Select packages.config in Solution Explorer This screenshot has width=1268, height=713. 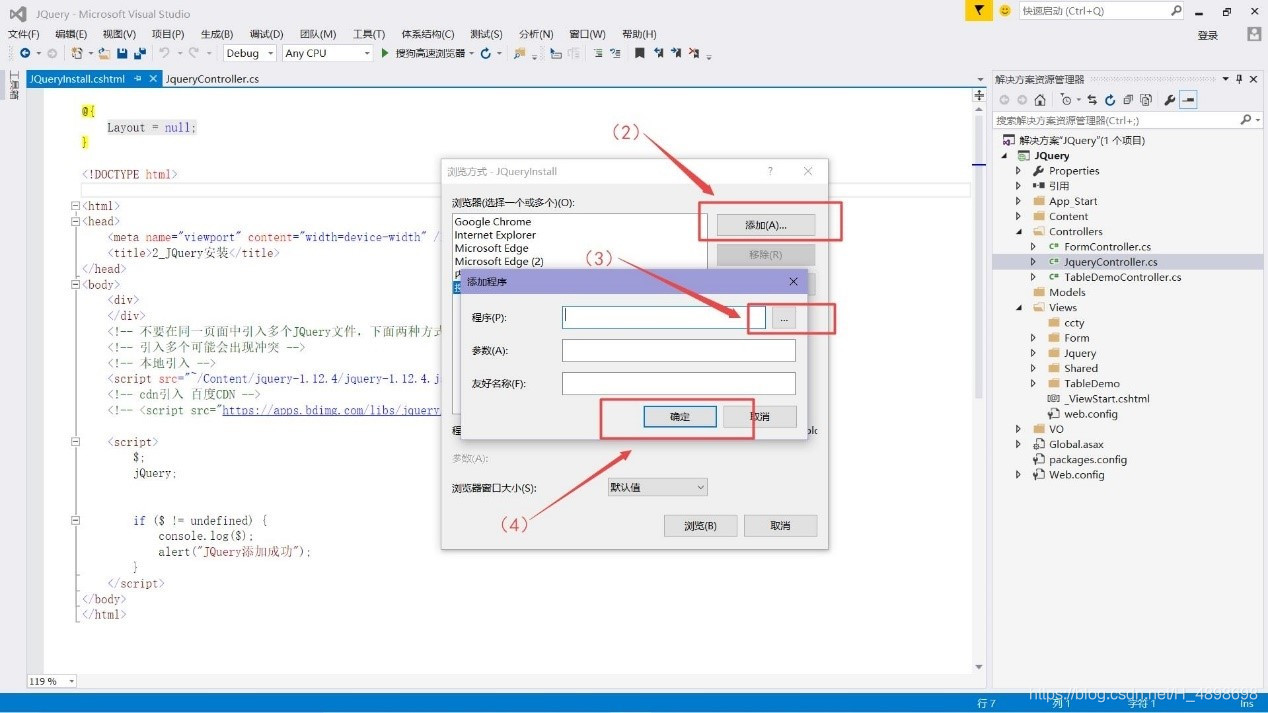click(1087, 460)
